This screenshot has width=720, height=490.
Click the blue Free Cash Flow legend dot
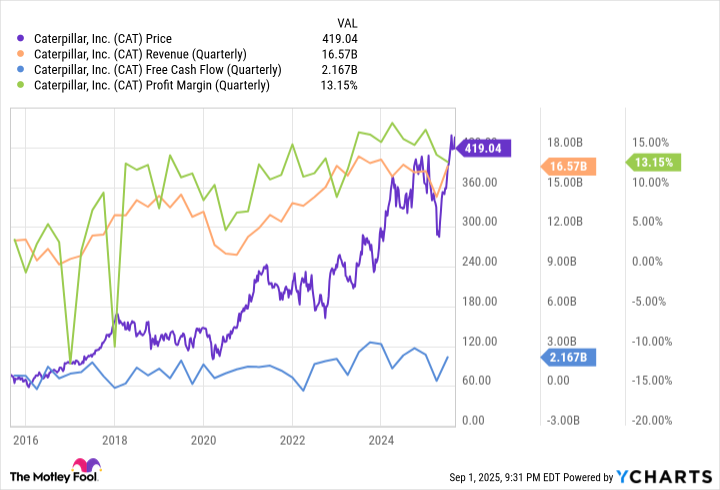coord(20,70)
